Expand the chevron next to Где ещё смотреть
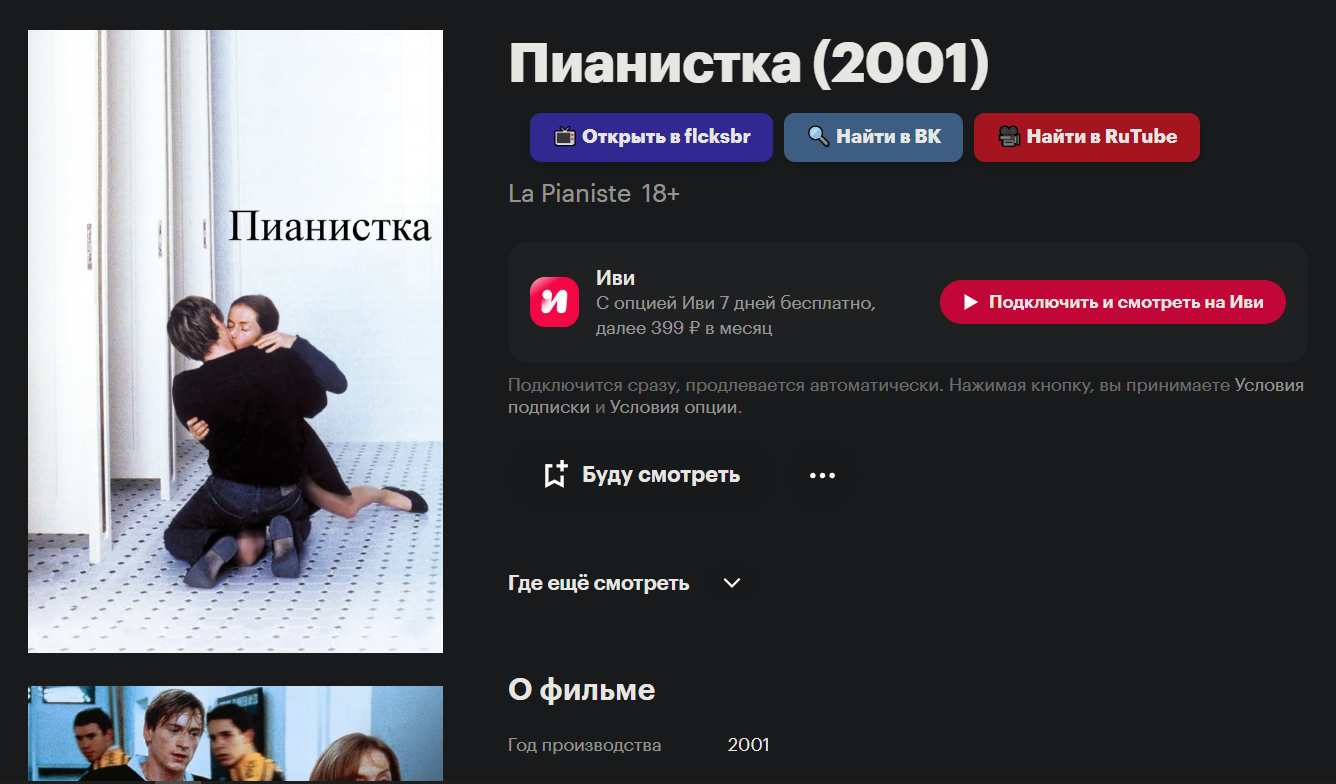 coord(732,583)
